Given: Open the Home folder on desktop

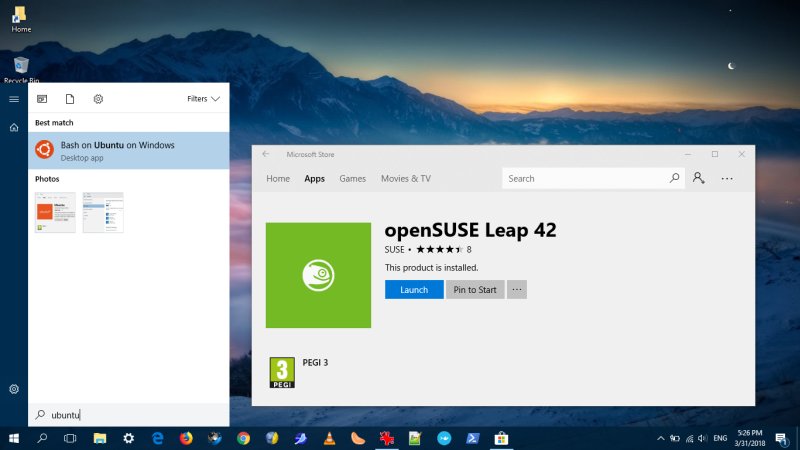Looking at the screenshot, I should tap(21, 19).
